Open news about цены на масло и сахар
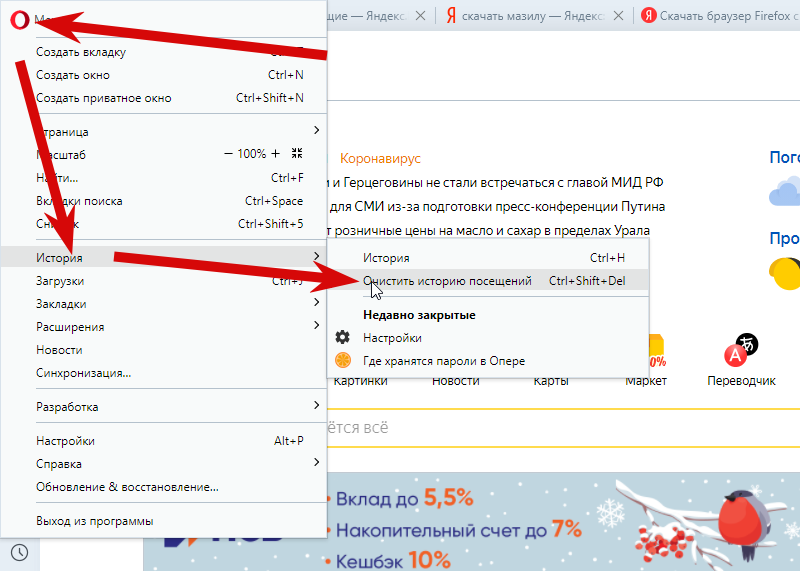Image resolution: width=800 pixels, height=571 pixels. (x=488, y=231)
